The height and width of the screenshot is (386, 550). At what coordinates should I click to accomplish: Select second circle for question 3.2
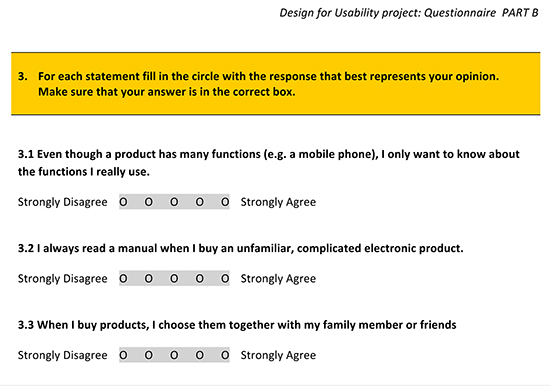click(149, 278)
